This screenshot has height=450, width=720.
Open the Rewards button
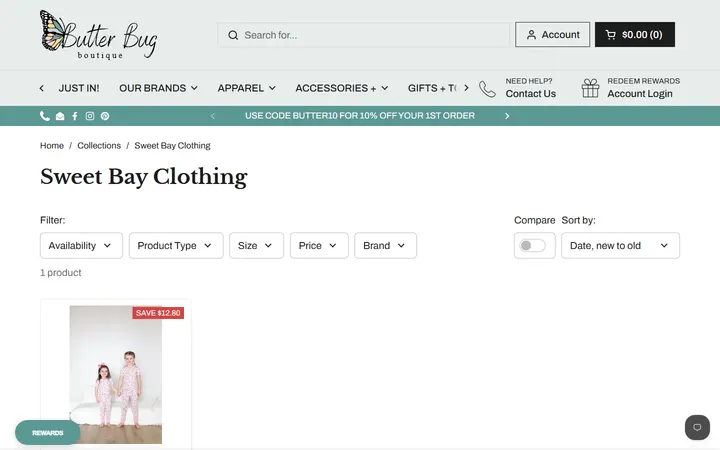click(48, 433)
